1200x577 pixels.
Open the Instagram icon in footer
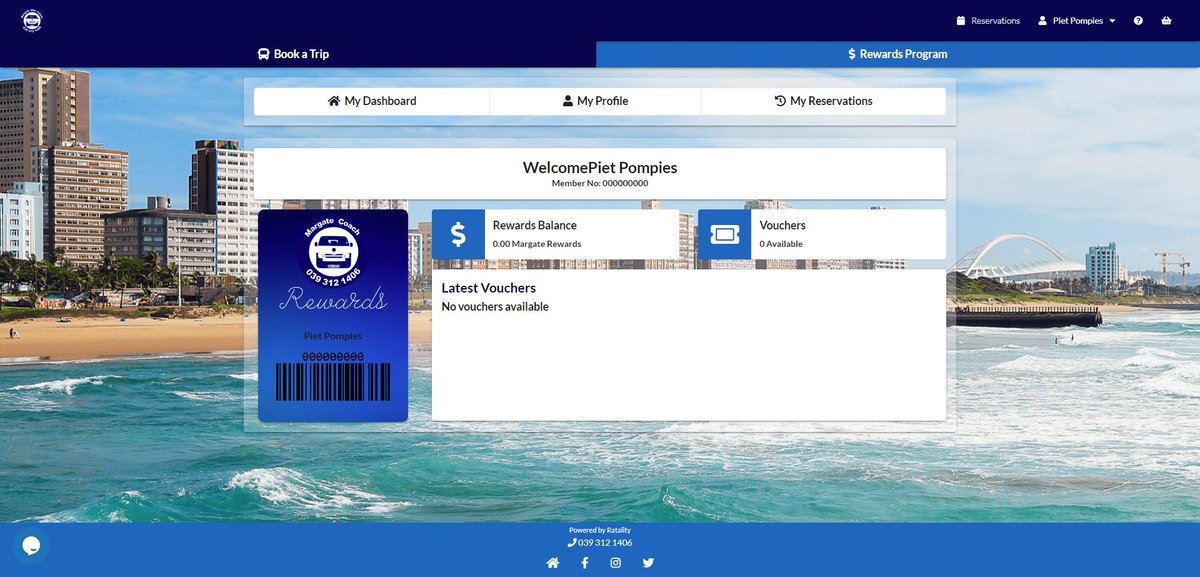616,563
